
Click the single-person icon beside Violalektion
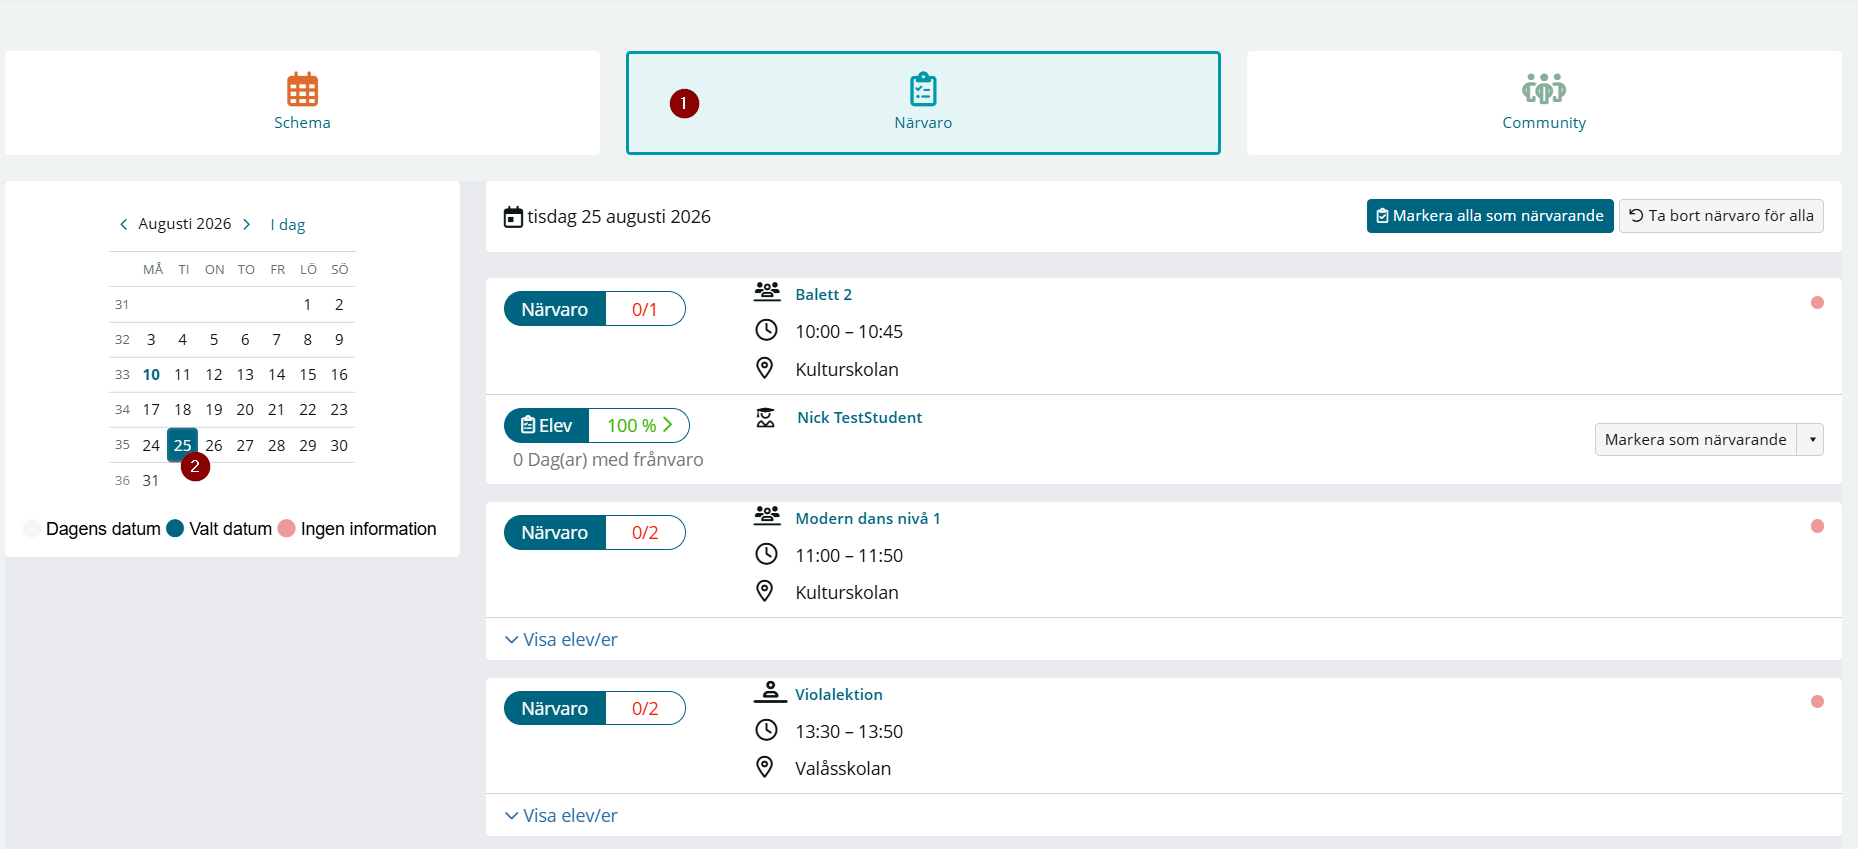770,692
